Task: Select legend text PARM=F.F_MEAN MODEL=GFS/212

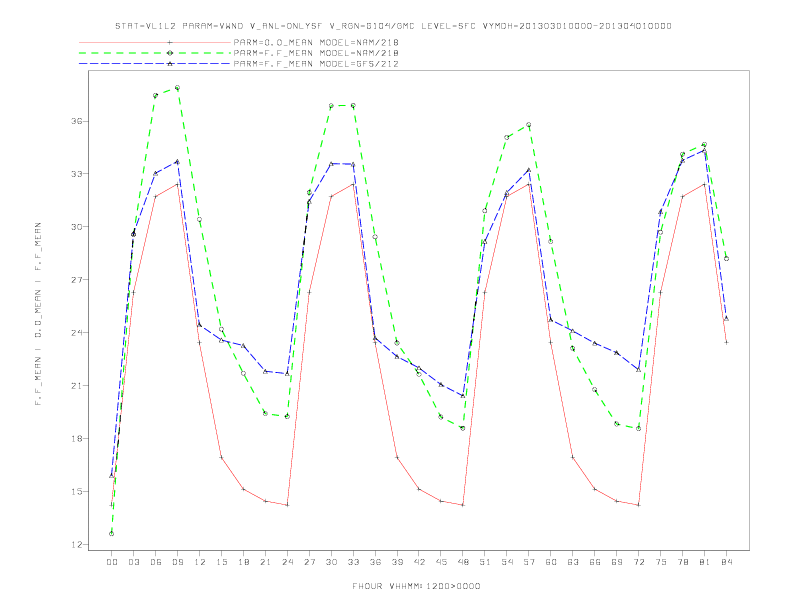Action: coord(316,64)
